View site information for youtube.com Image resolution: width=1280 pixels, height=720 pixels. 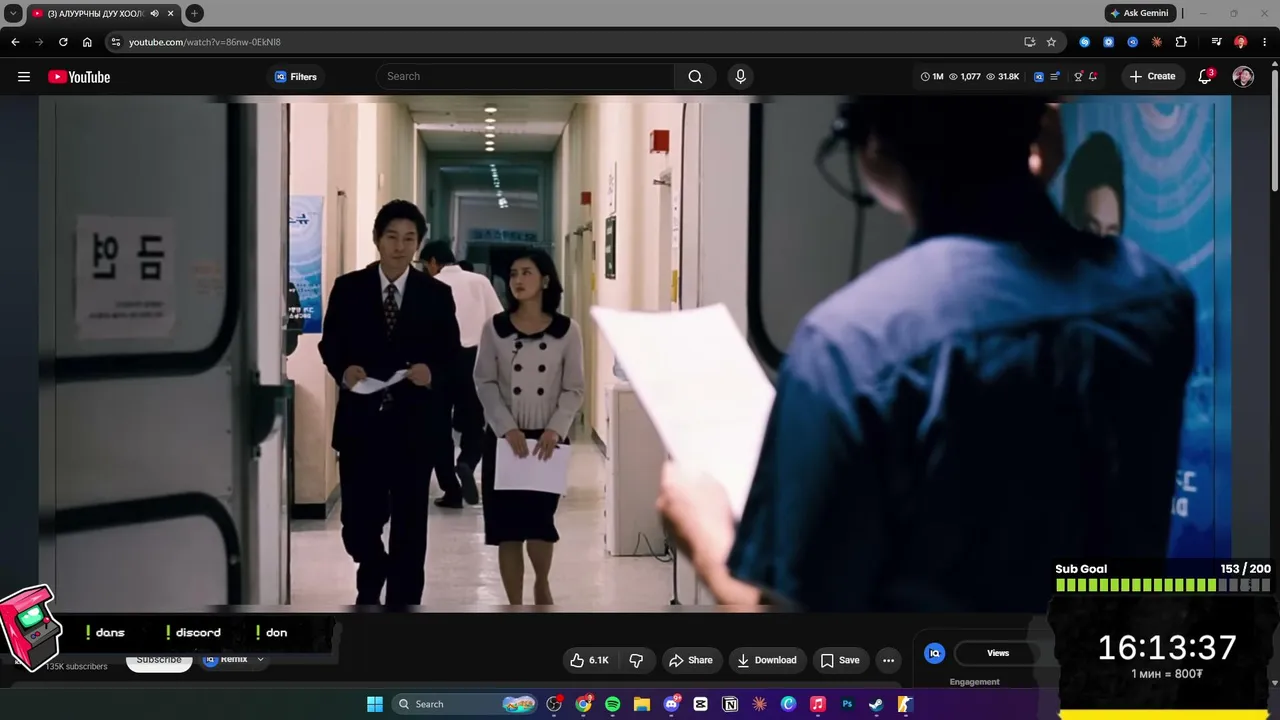116,42
